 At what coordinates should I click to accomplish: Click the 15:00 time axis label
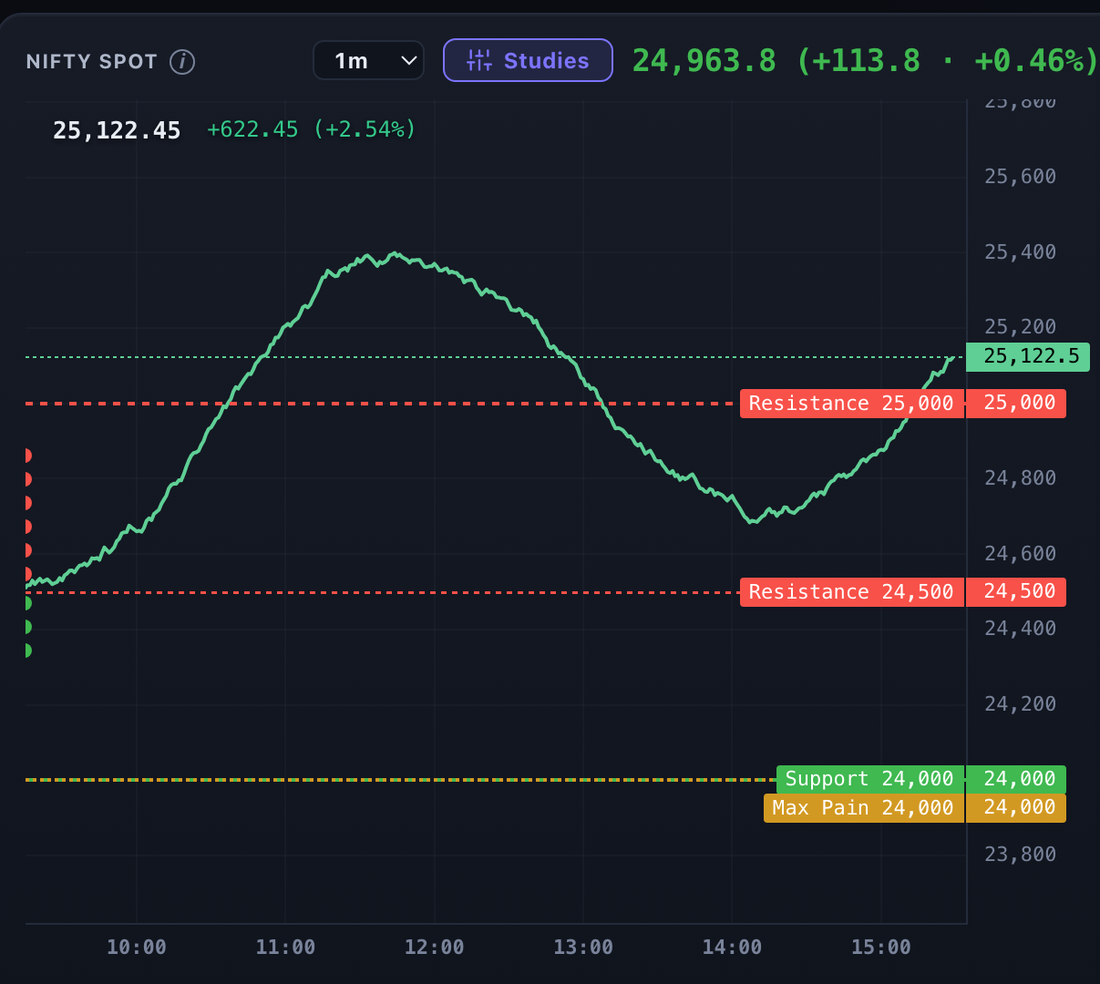tap(881, 948)
